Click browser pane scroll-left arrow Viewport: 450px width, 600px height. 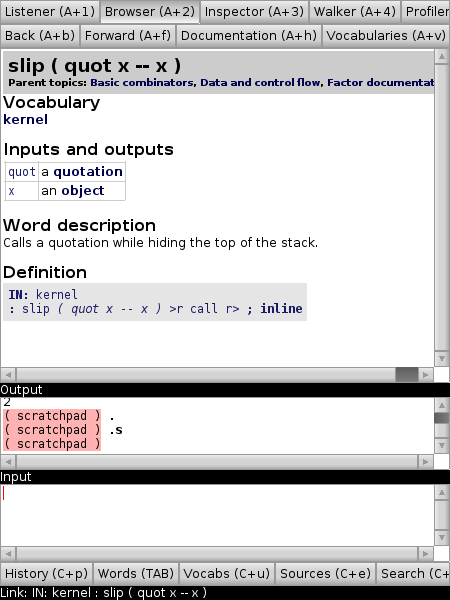[x=8, y=375]
